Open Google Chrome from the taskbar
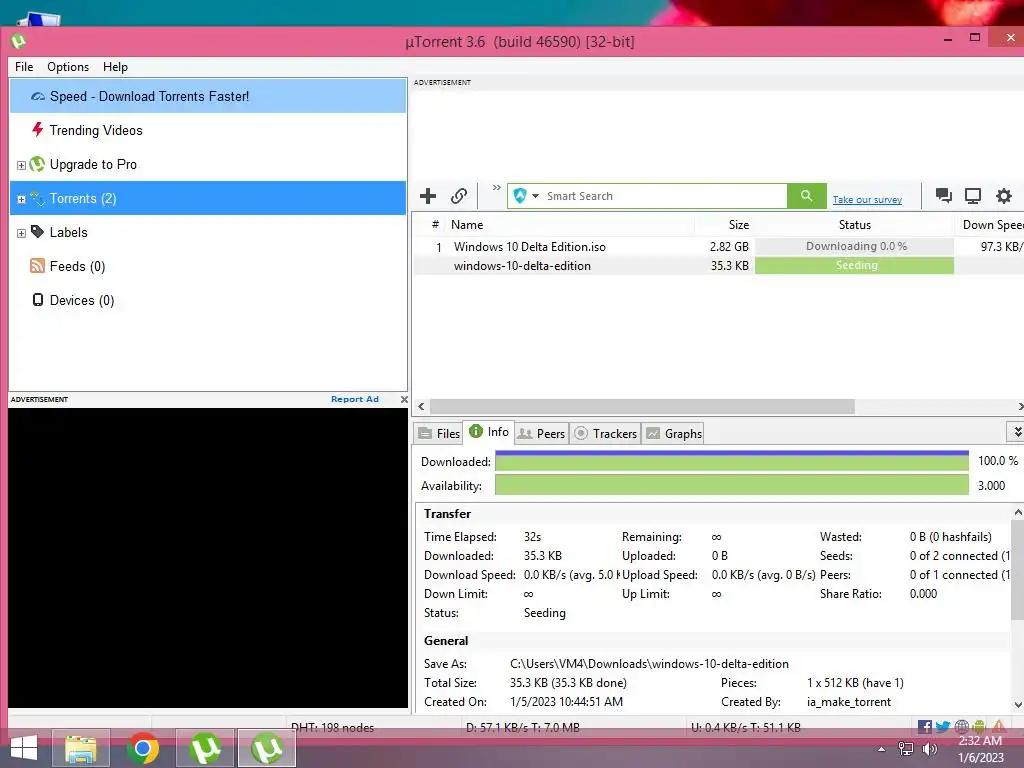This screenshot has height=768, width=1024. click(x=143, y=748)
